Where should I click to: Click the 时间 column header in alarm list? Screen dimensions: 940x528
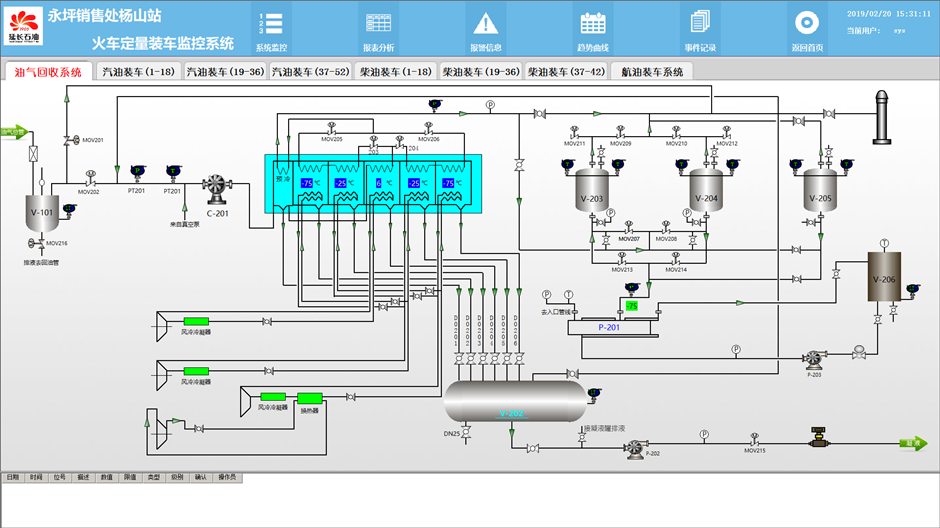pos(36,477)
